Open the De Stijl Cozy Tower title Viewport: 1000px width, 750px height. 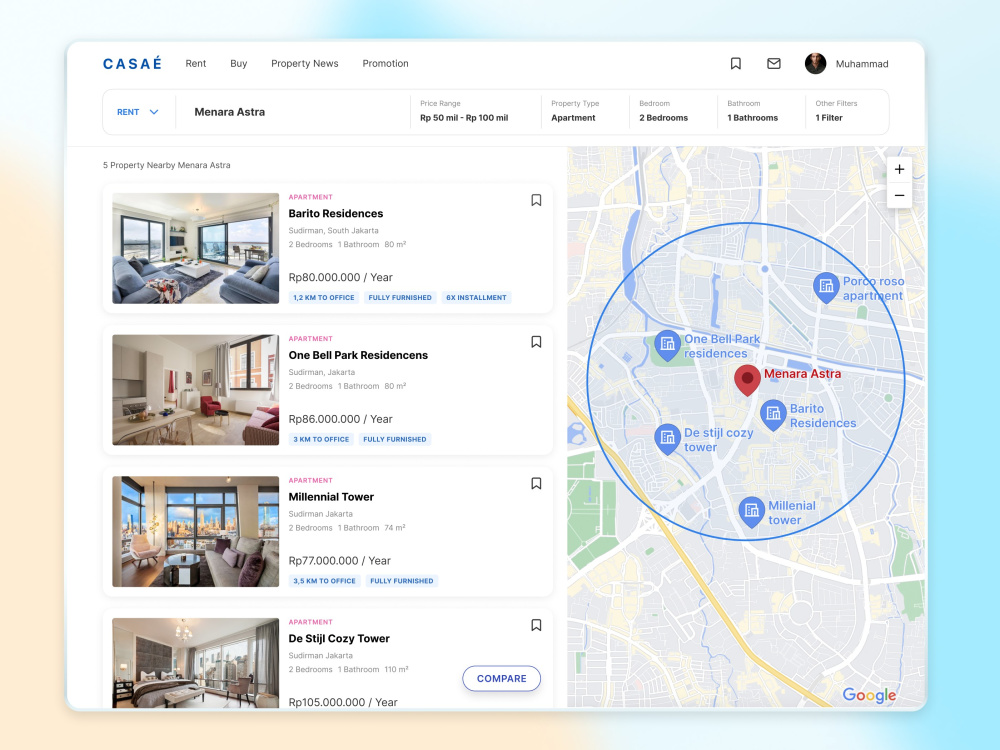(339, 638)
